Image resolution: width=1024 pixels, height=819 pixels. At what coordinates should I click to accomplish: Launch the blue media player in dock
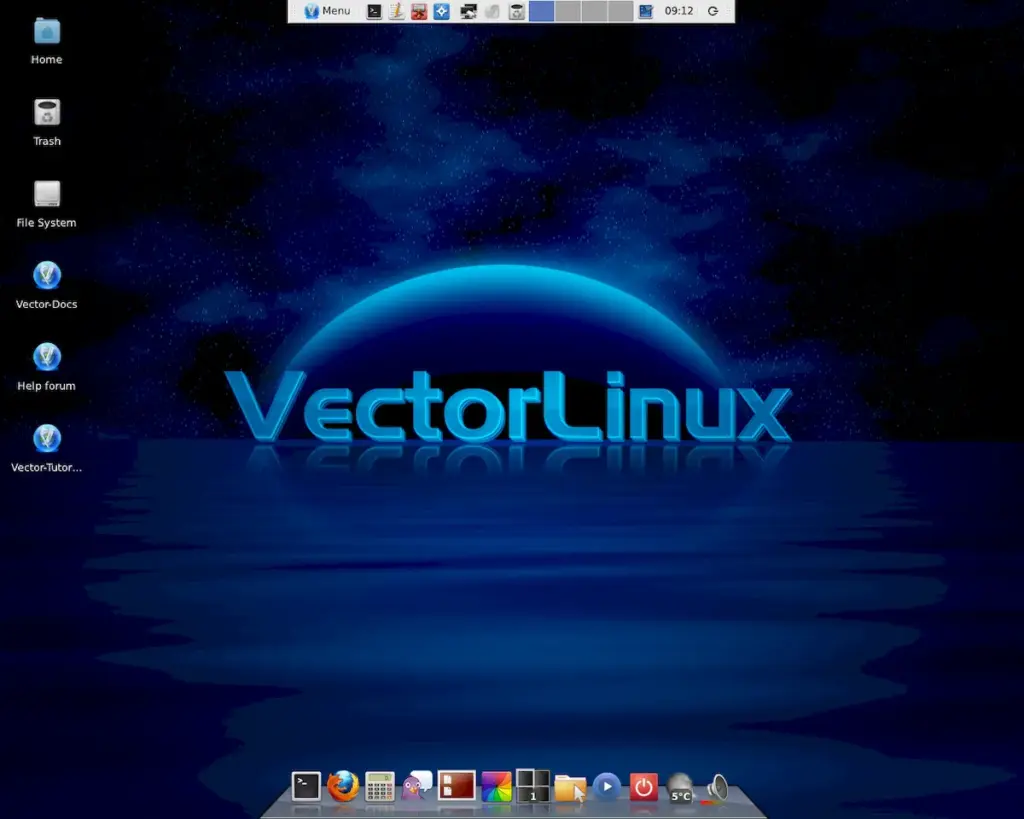coord(607,786)
